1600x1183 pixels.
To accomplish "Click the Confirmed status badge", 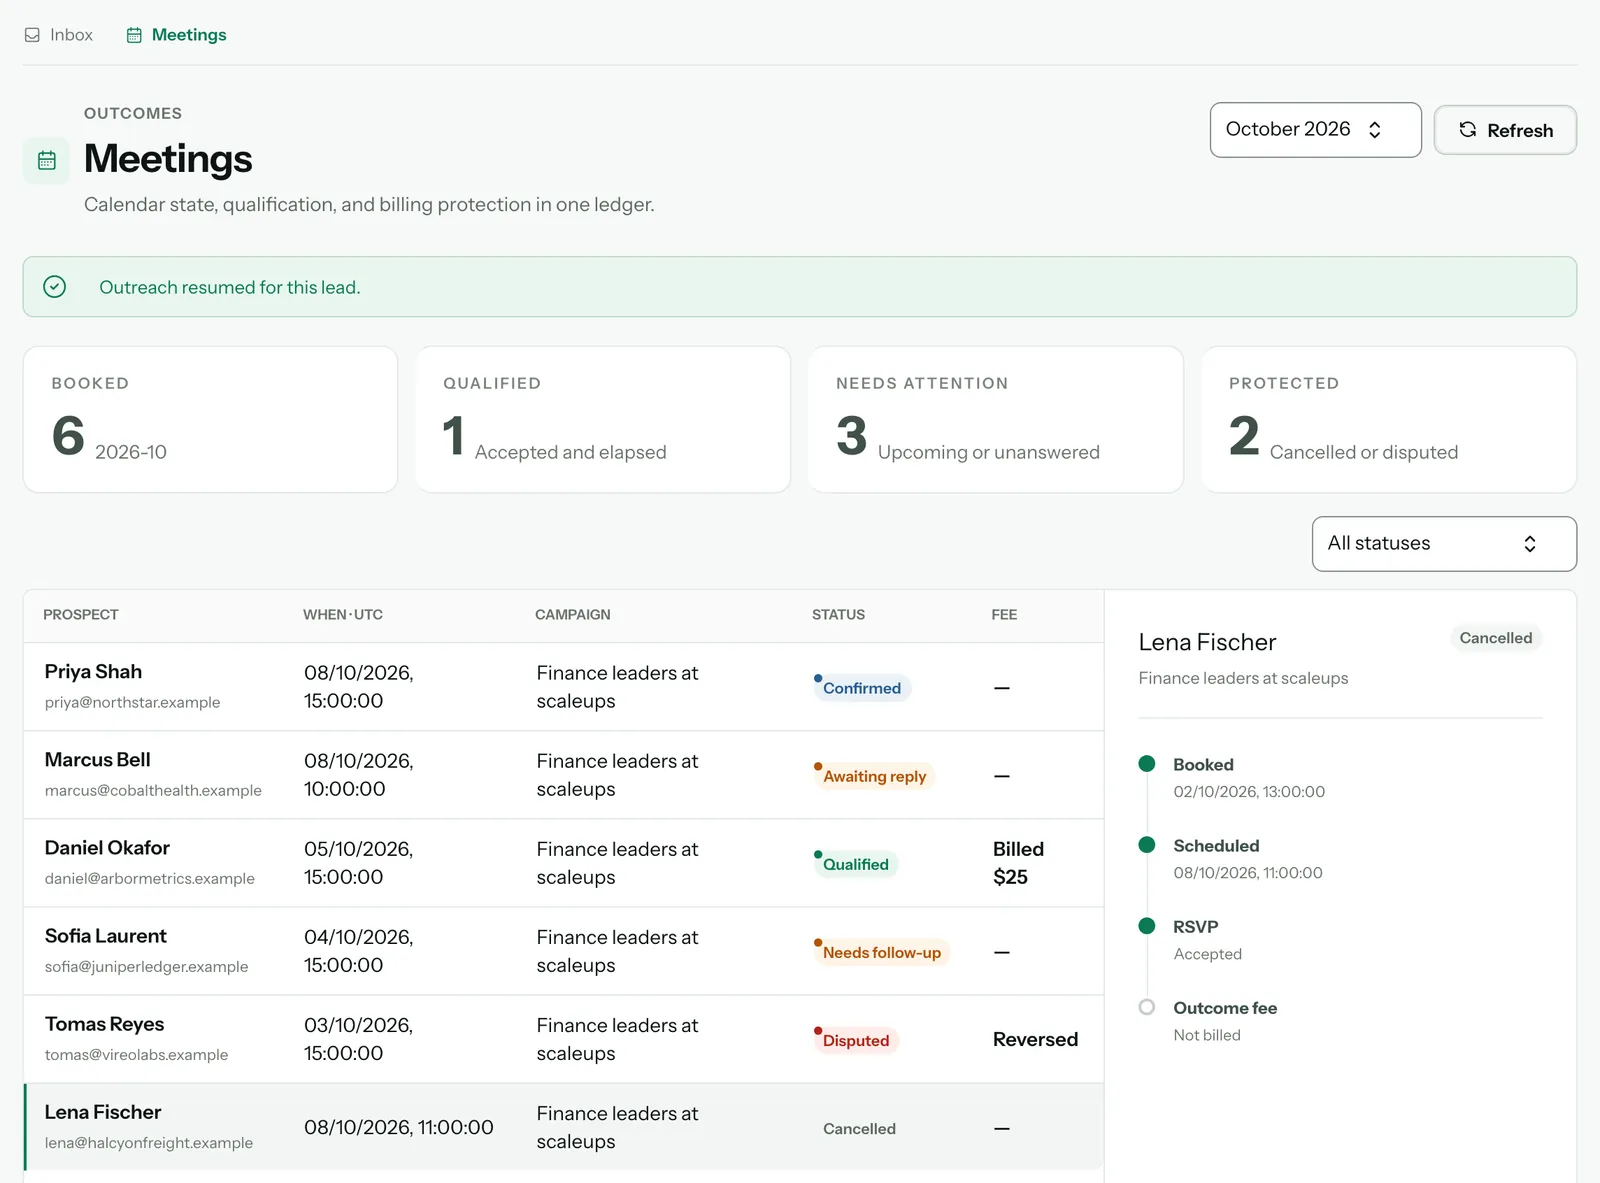I will pyautogui.click(x=861, y=688).
